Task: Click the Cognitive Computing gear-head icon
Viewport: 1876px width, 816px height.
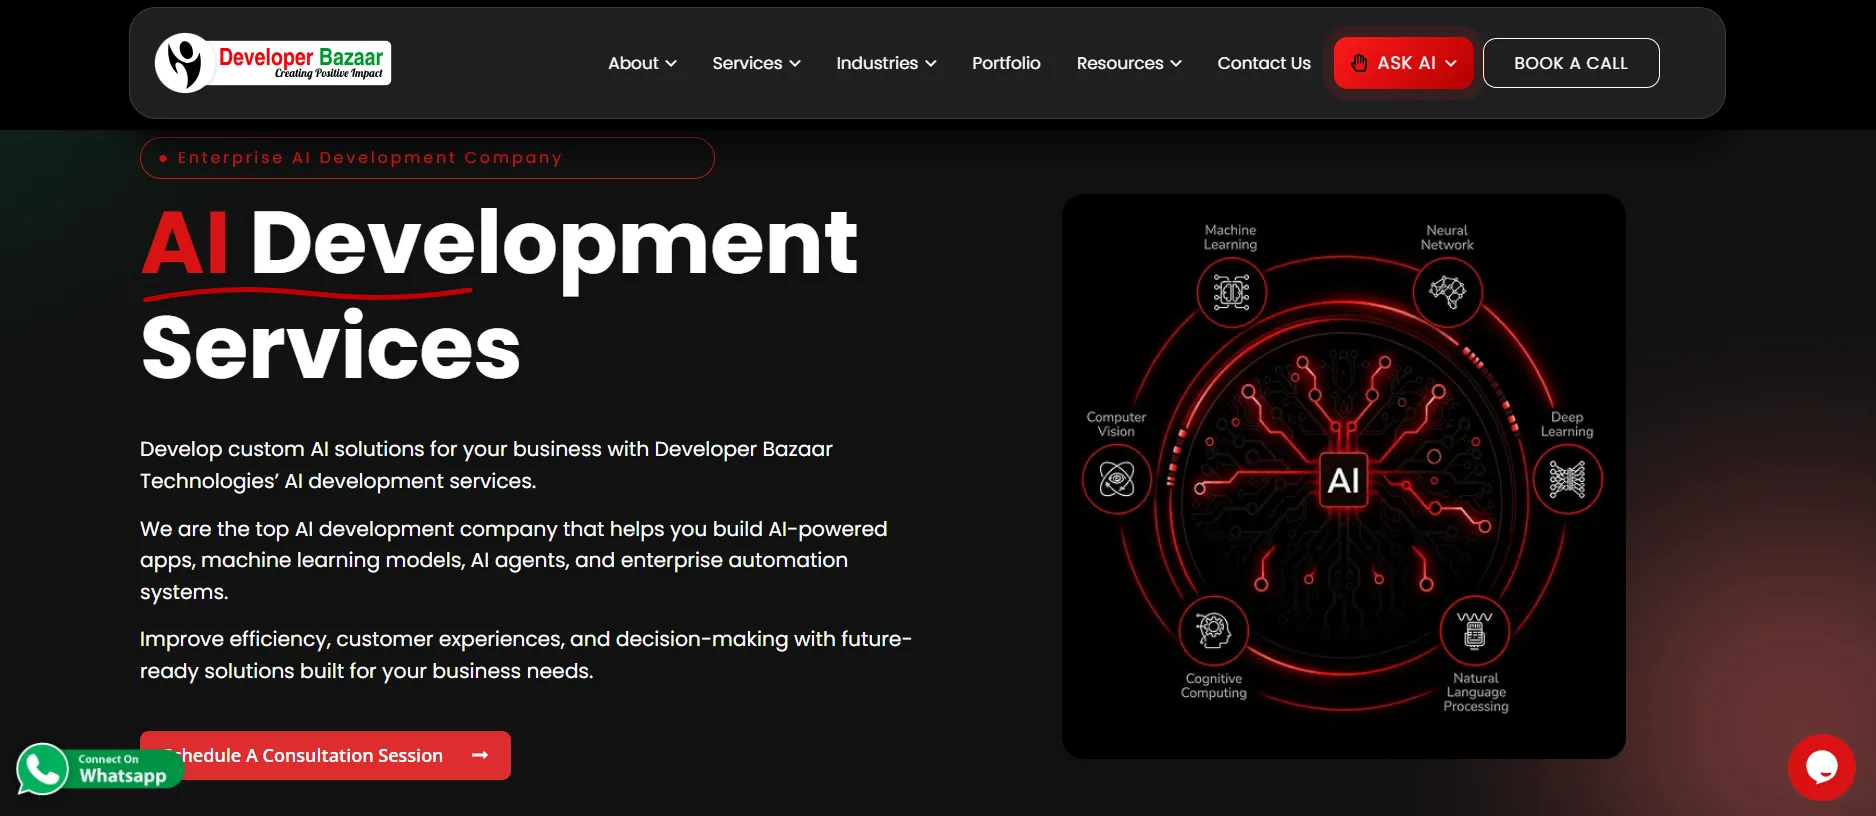Action: tap(1214, 630)
